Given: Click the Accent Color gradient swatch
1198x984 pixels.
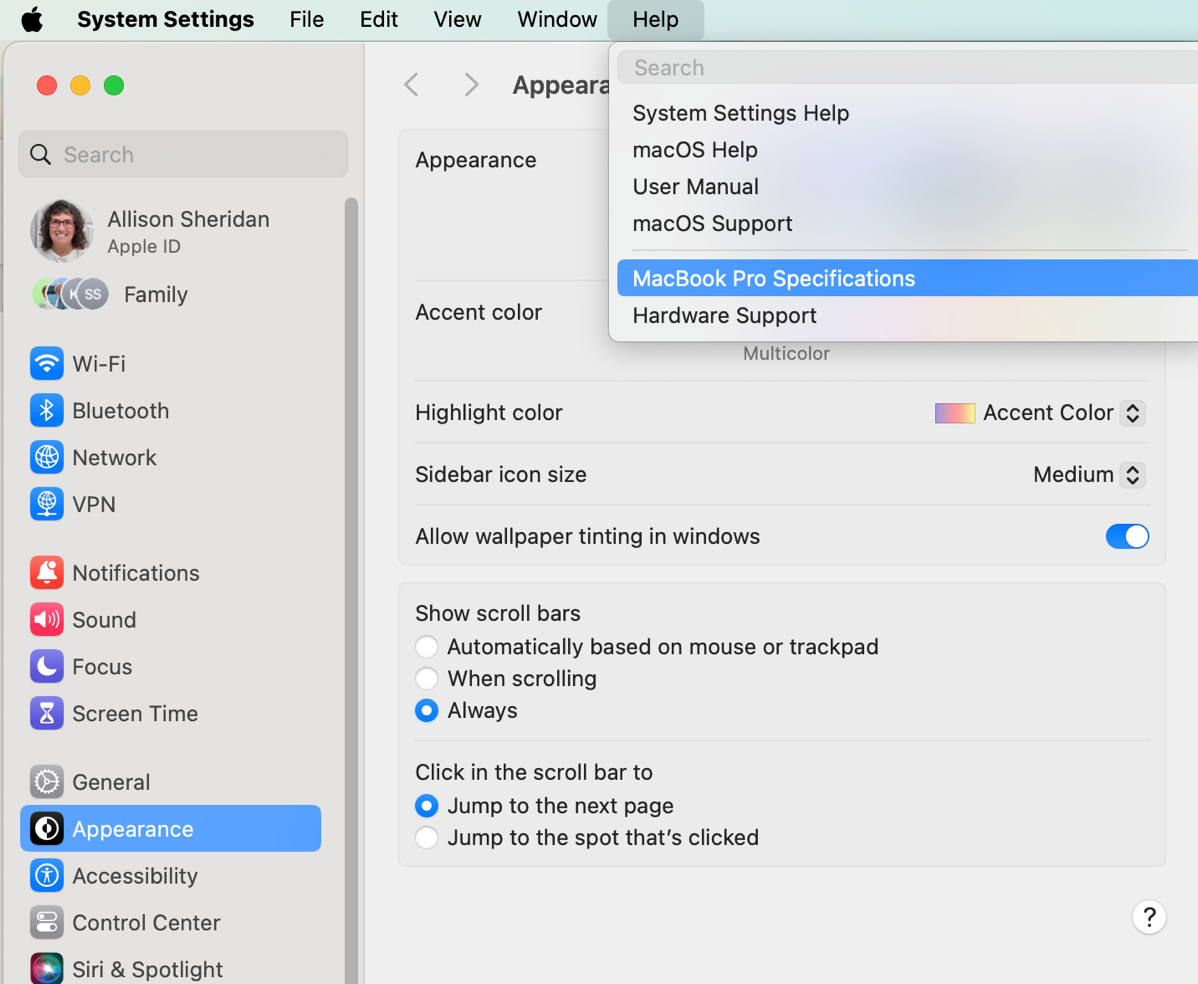Looking at the screenshot, I should [954, 413].
